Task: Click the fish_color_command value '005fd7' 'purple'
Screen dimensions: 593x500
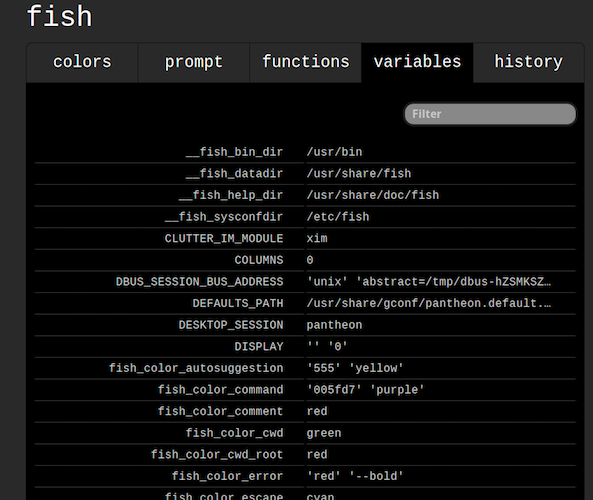Action: (x=366, y=390)
